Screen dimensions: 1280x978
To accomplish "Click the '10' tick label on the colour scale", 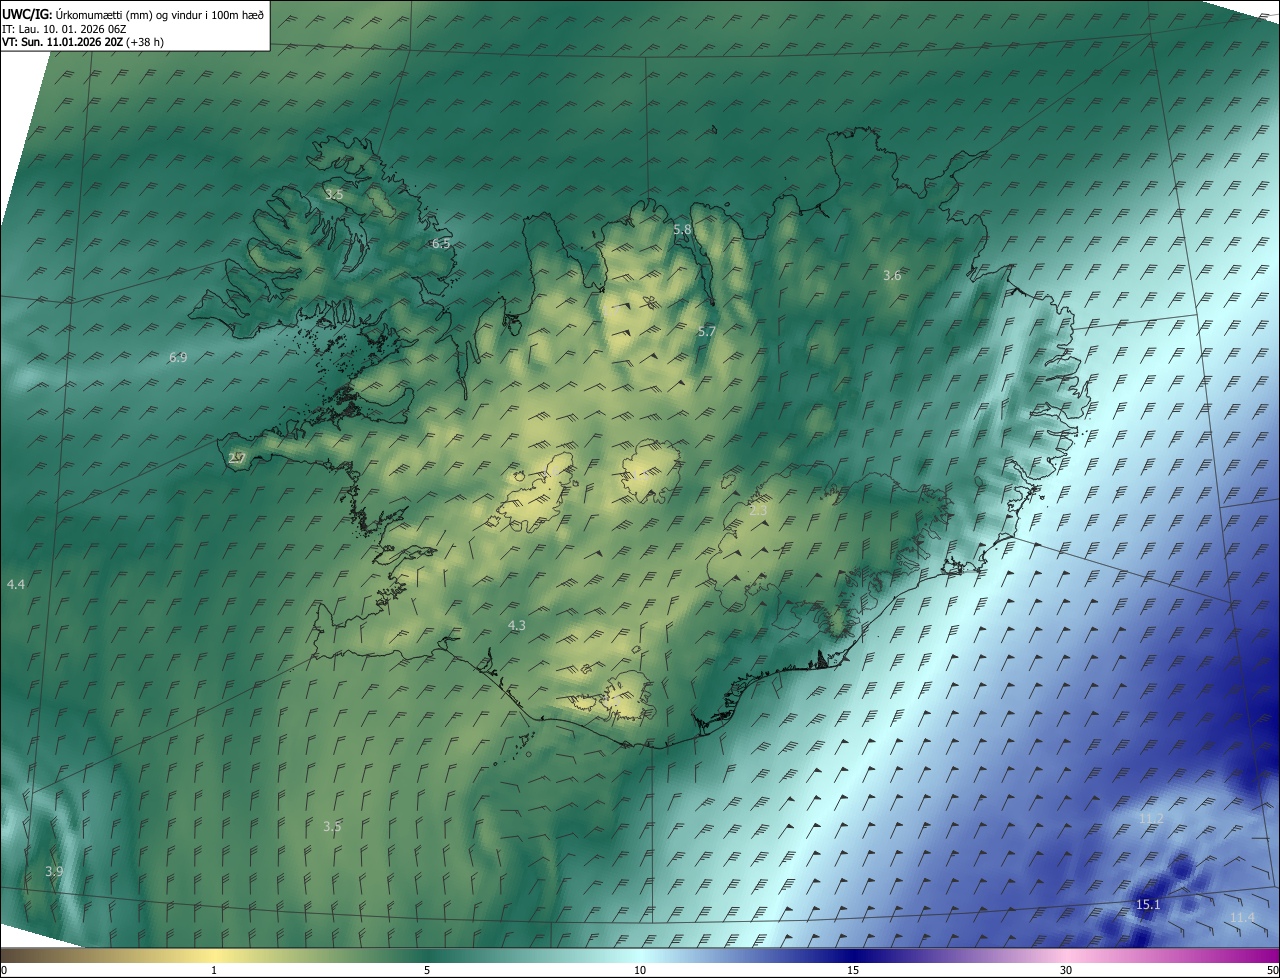I will (x=640, y=970).
